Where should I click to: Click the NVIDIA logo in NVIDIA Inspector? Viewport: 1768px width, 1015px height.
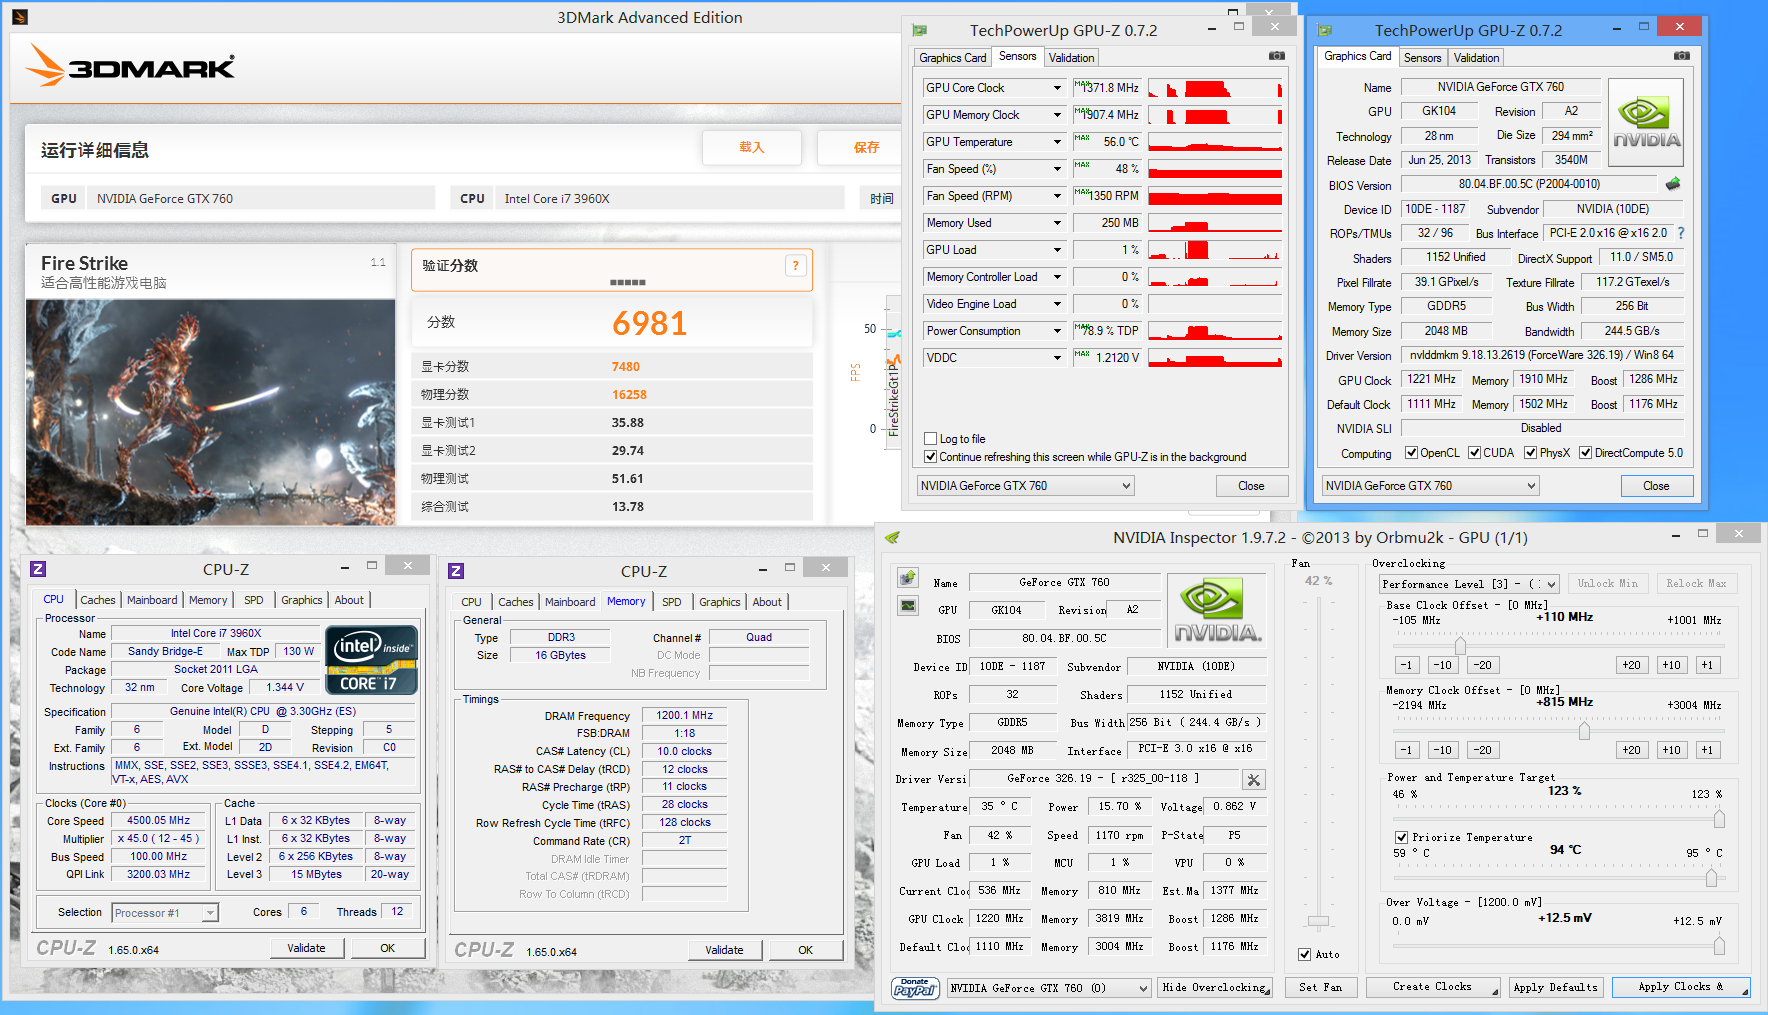[x=1217, y=609]
